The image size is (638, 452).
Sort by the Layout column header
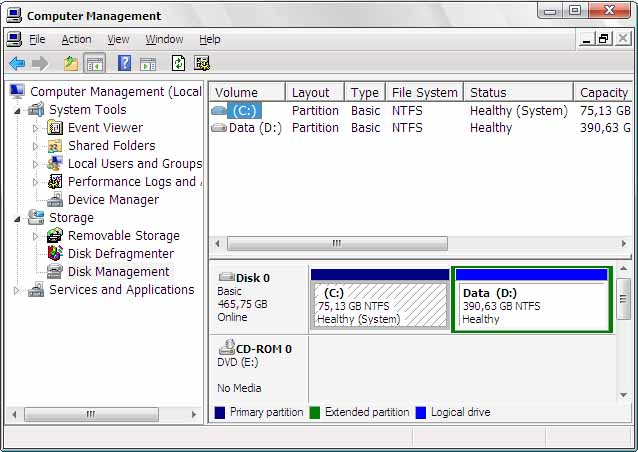pyautogui.click(x=315, y=92)
